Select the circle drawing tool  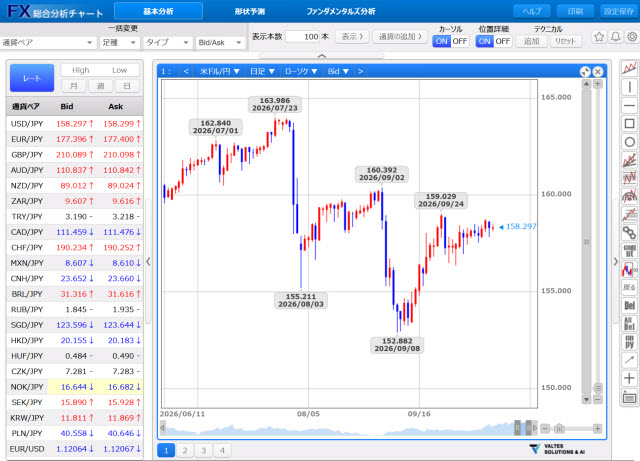(x=629, y=142)
